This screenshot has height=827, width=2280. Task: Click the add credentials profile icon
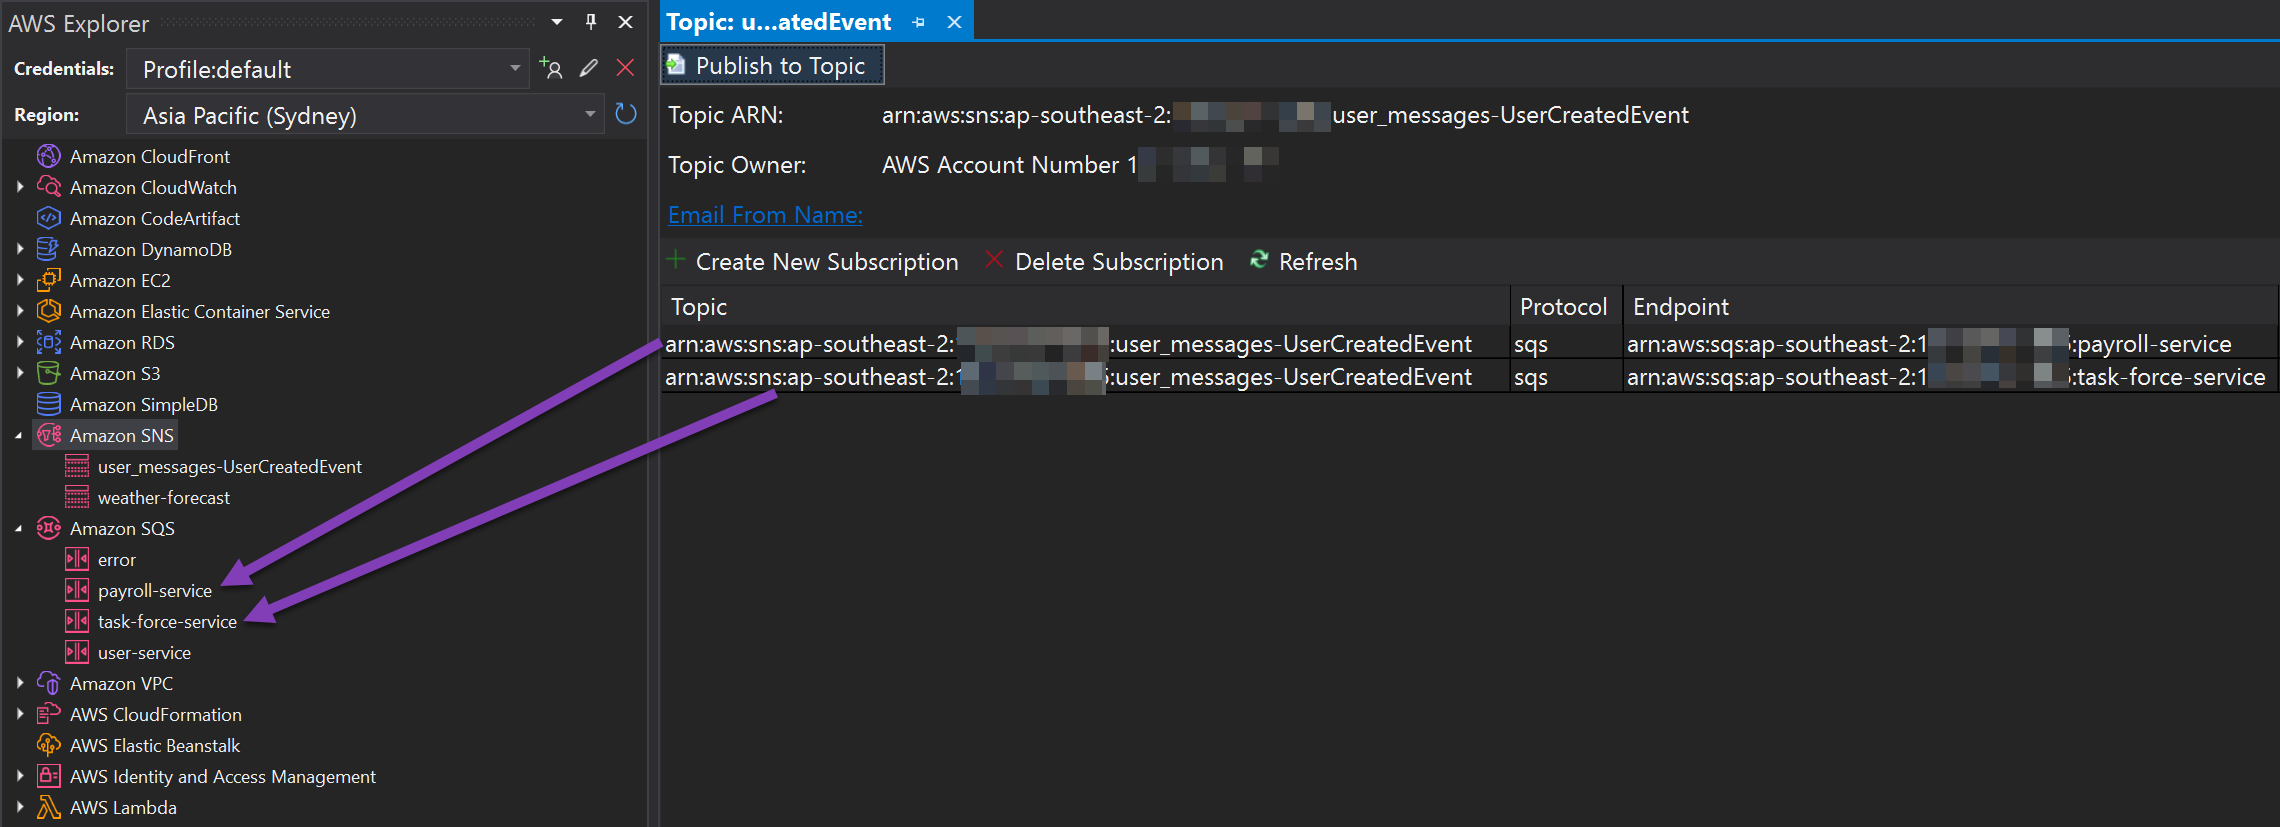551,68
